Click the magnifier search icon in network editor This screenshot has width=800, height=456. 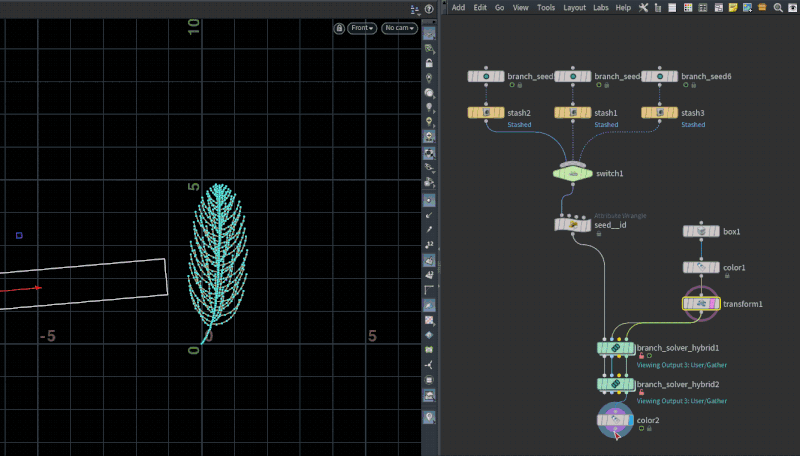click(777, 7)
